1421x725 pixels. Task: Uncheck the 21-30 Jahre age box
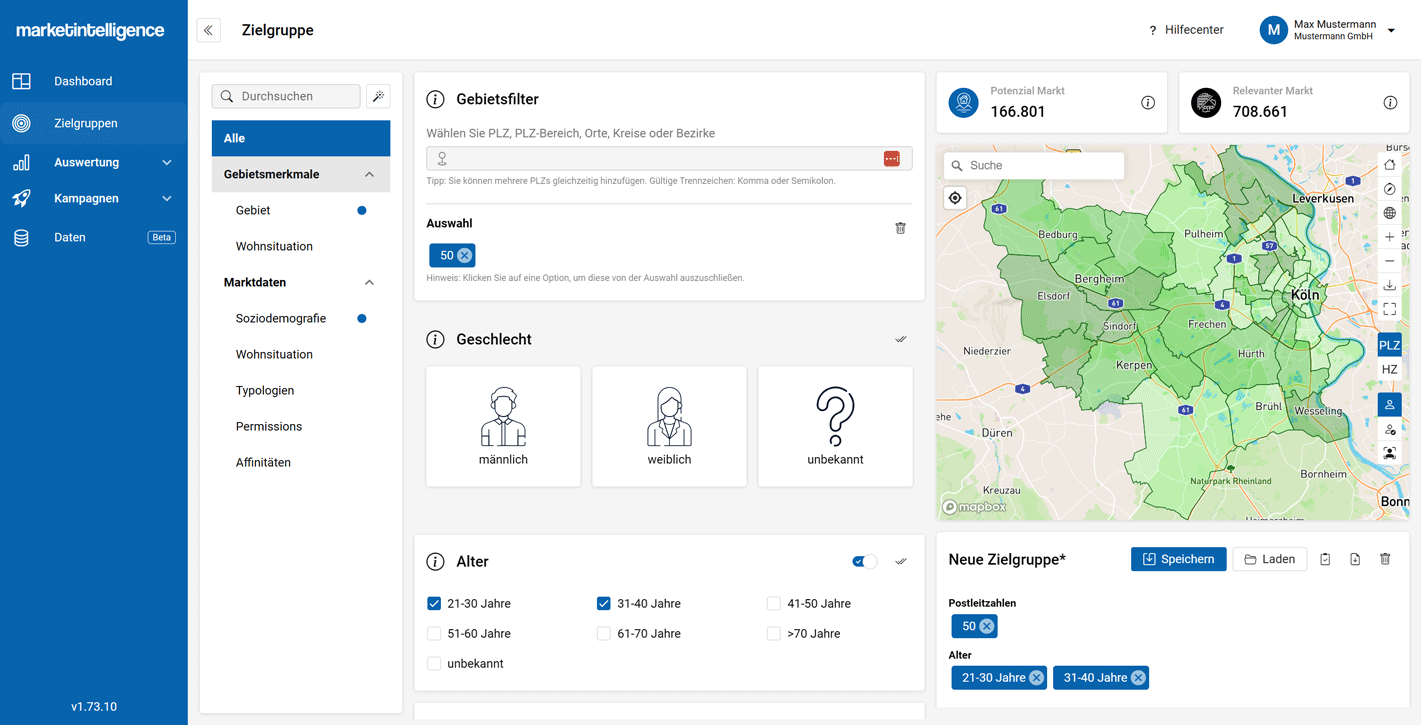[x=434, y=603]
